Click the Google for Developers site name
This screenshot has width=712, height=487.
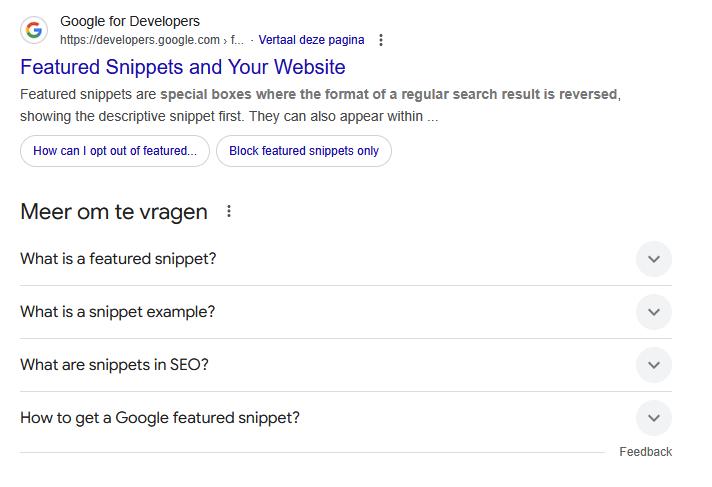tap(130, 21)
